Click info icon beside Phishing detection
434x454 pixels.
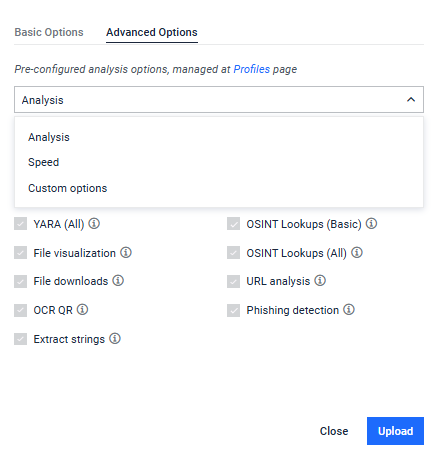[349, 309]
